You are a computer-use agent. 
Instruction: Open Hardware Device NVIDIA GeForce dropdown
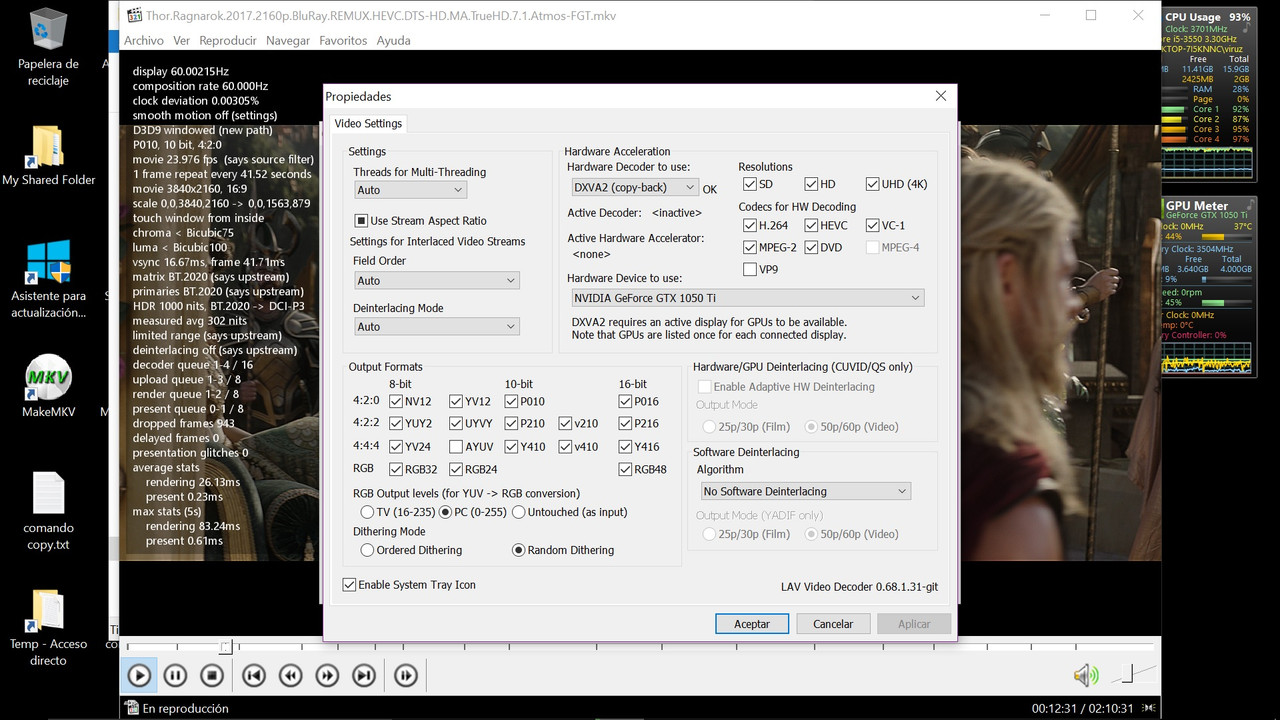point(746,298)
